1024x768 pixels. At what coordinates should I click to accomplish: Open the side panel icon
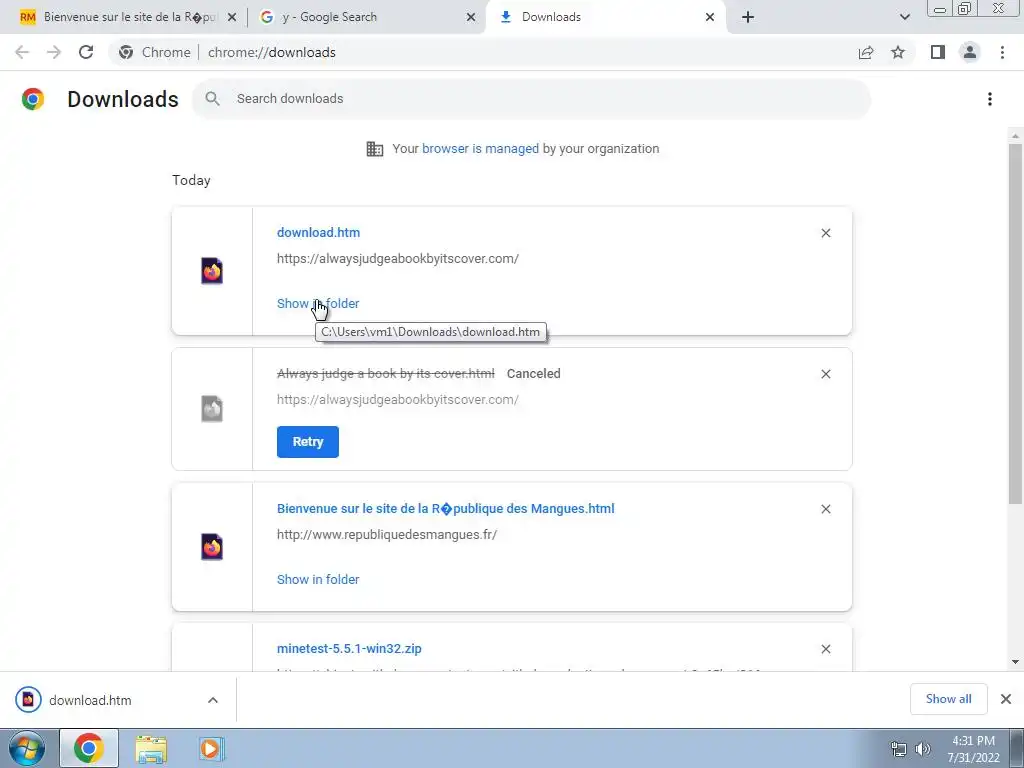pos(938,52)
